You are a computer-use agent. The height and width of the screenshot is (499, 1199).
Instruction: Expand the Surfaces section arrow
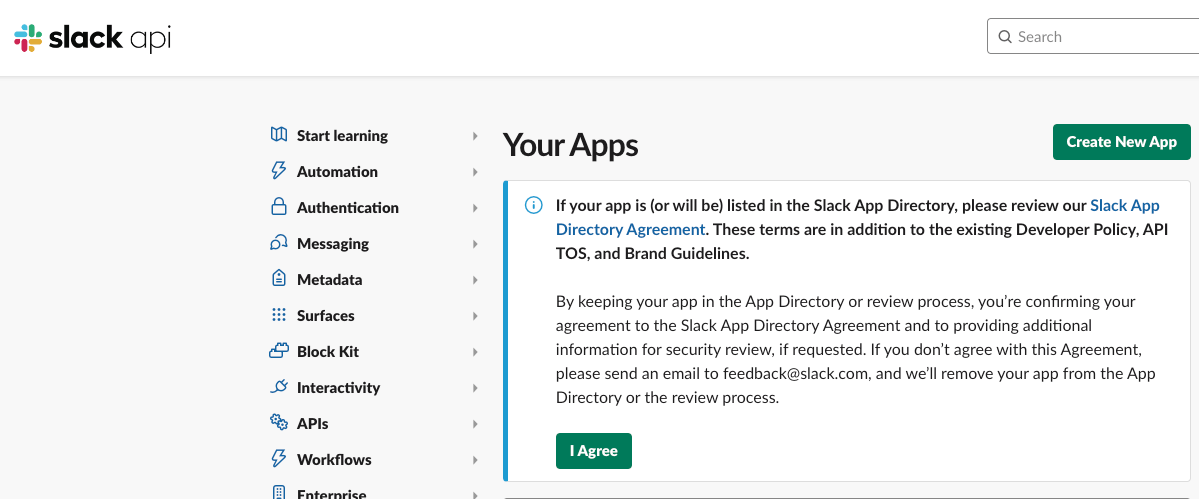[475, 316]
